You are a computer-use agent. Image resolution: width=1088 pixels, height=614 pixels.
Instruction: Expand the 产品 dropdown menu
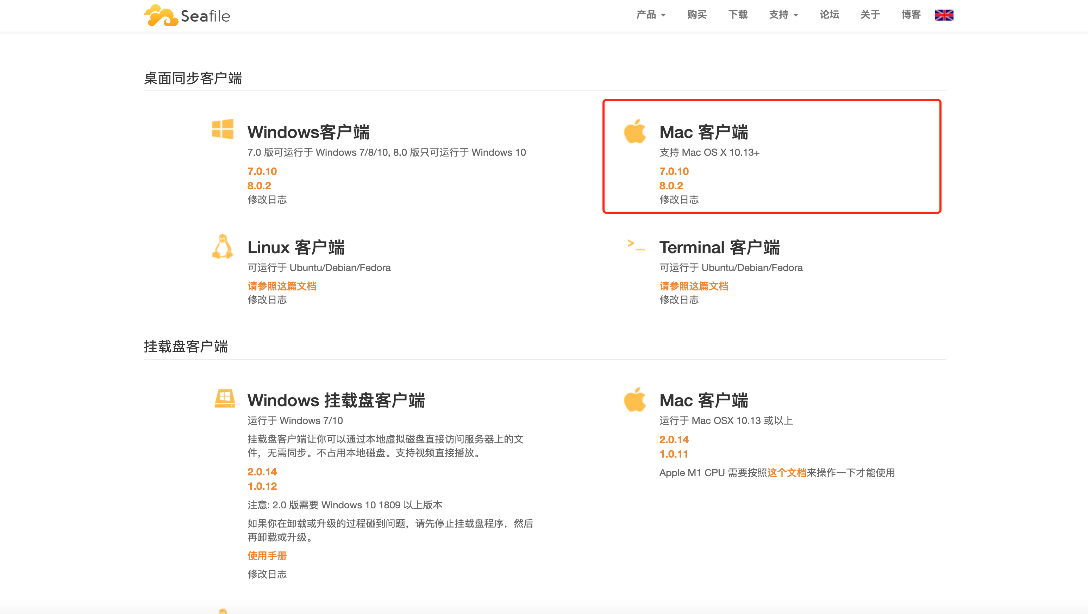point(650,15)
